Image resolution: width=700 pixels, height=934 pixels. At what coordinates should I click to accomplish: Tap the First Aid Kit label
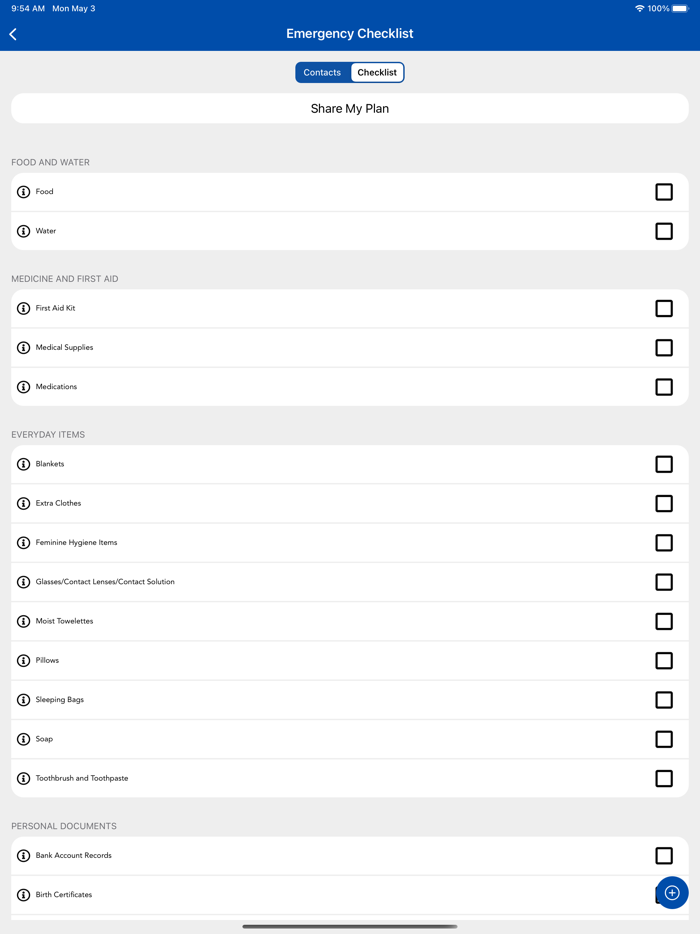tap(55, 308)
